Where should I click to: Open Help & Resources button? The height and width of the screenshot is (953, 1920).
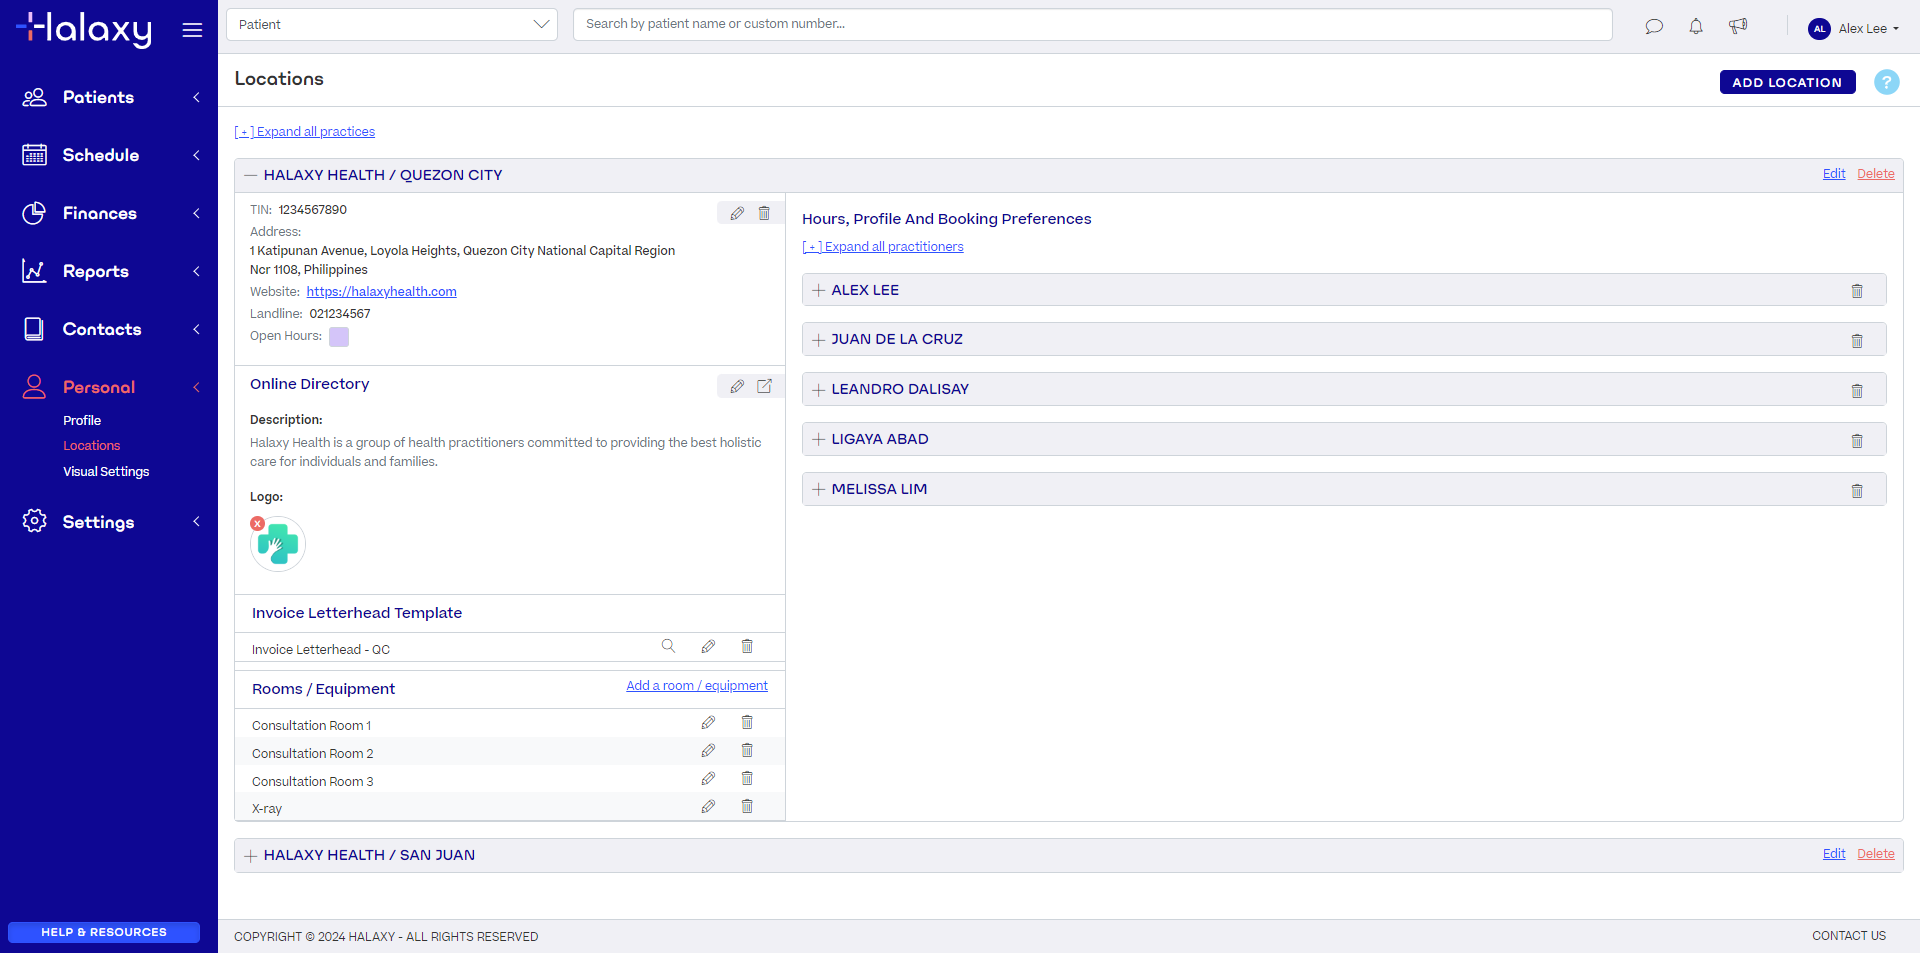(x=104, y=932)
